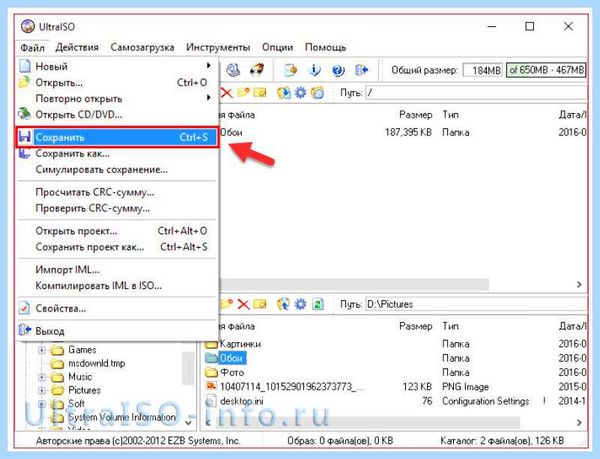Click down arrow of folder tree scrollbar
The image size is (600, 459).
(x=188, y=423)
